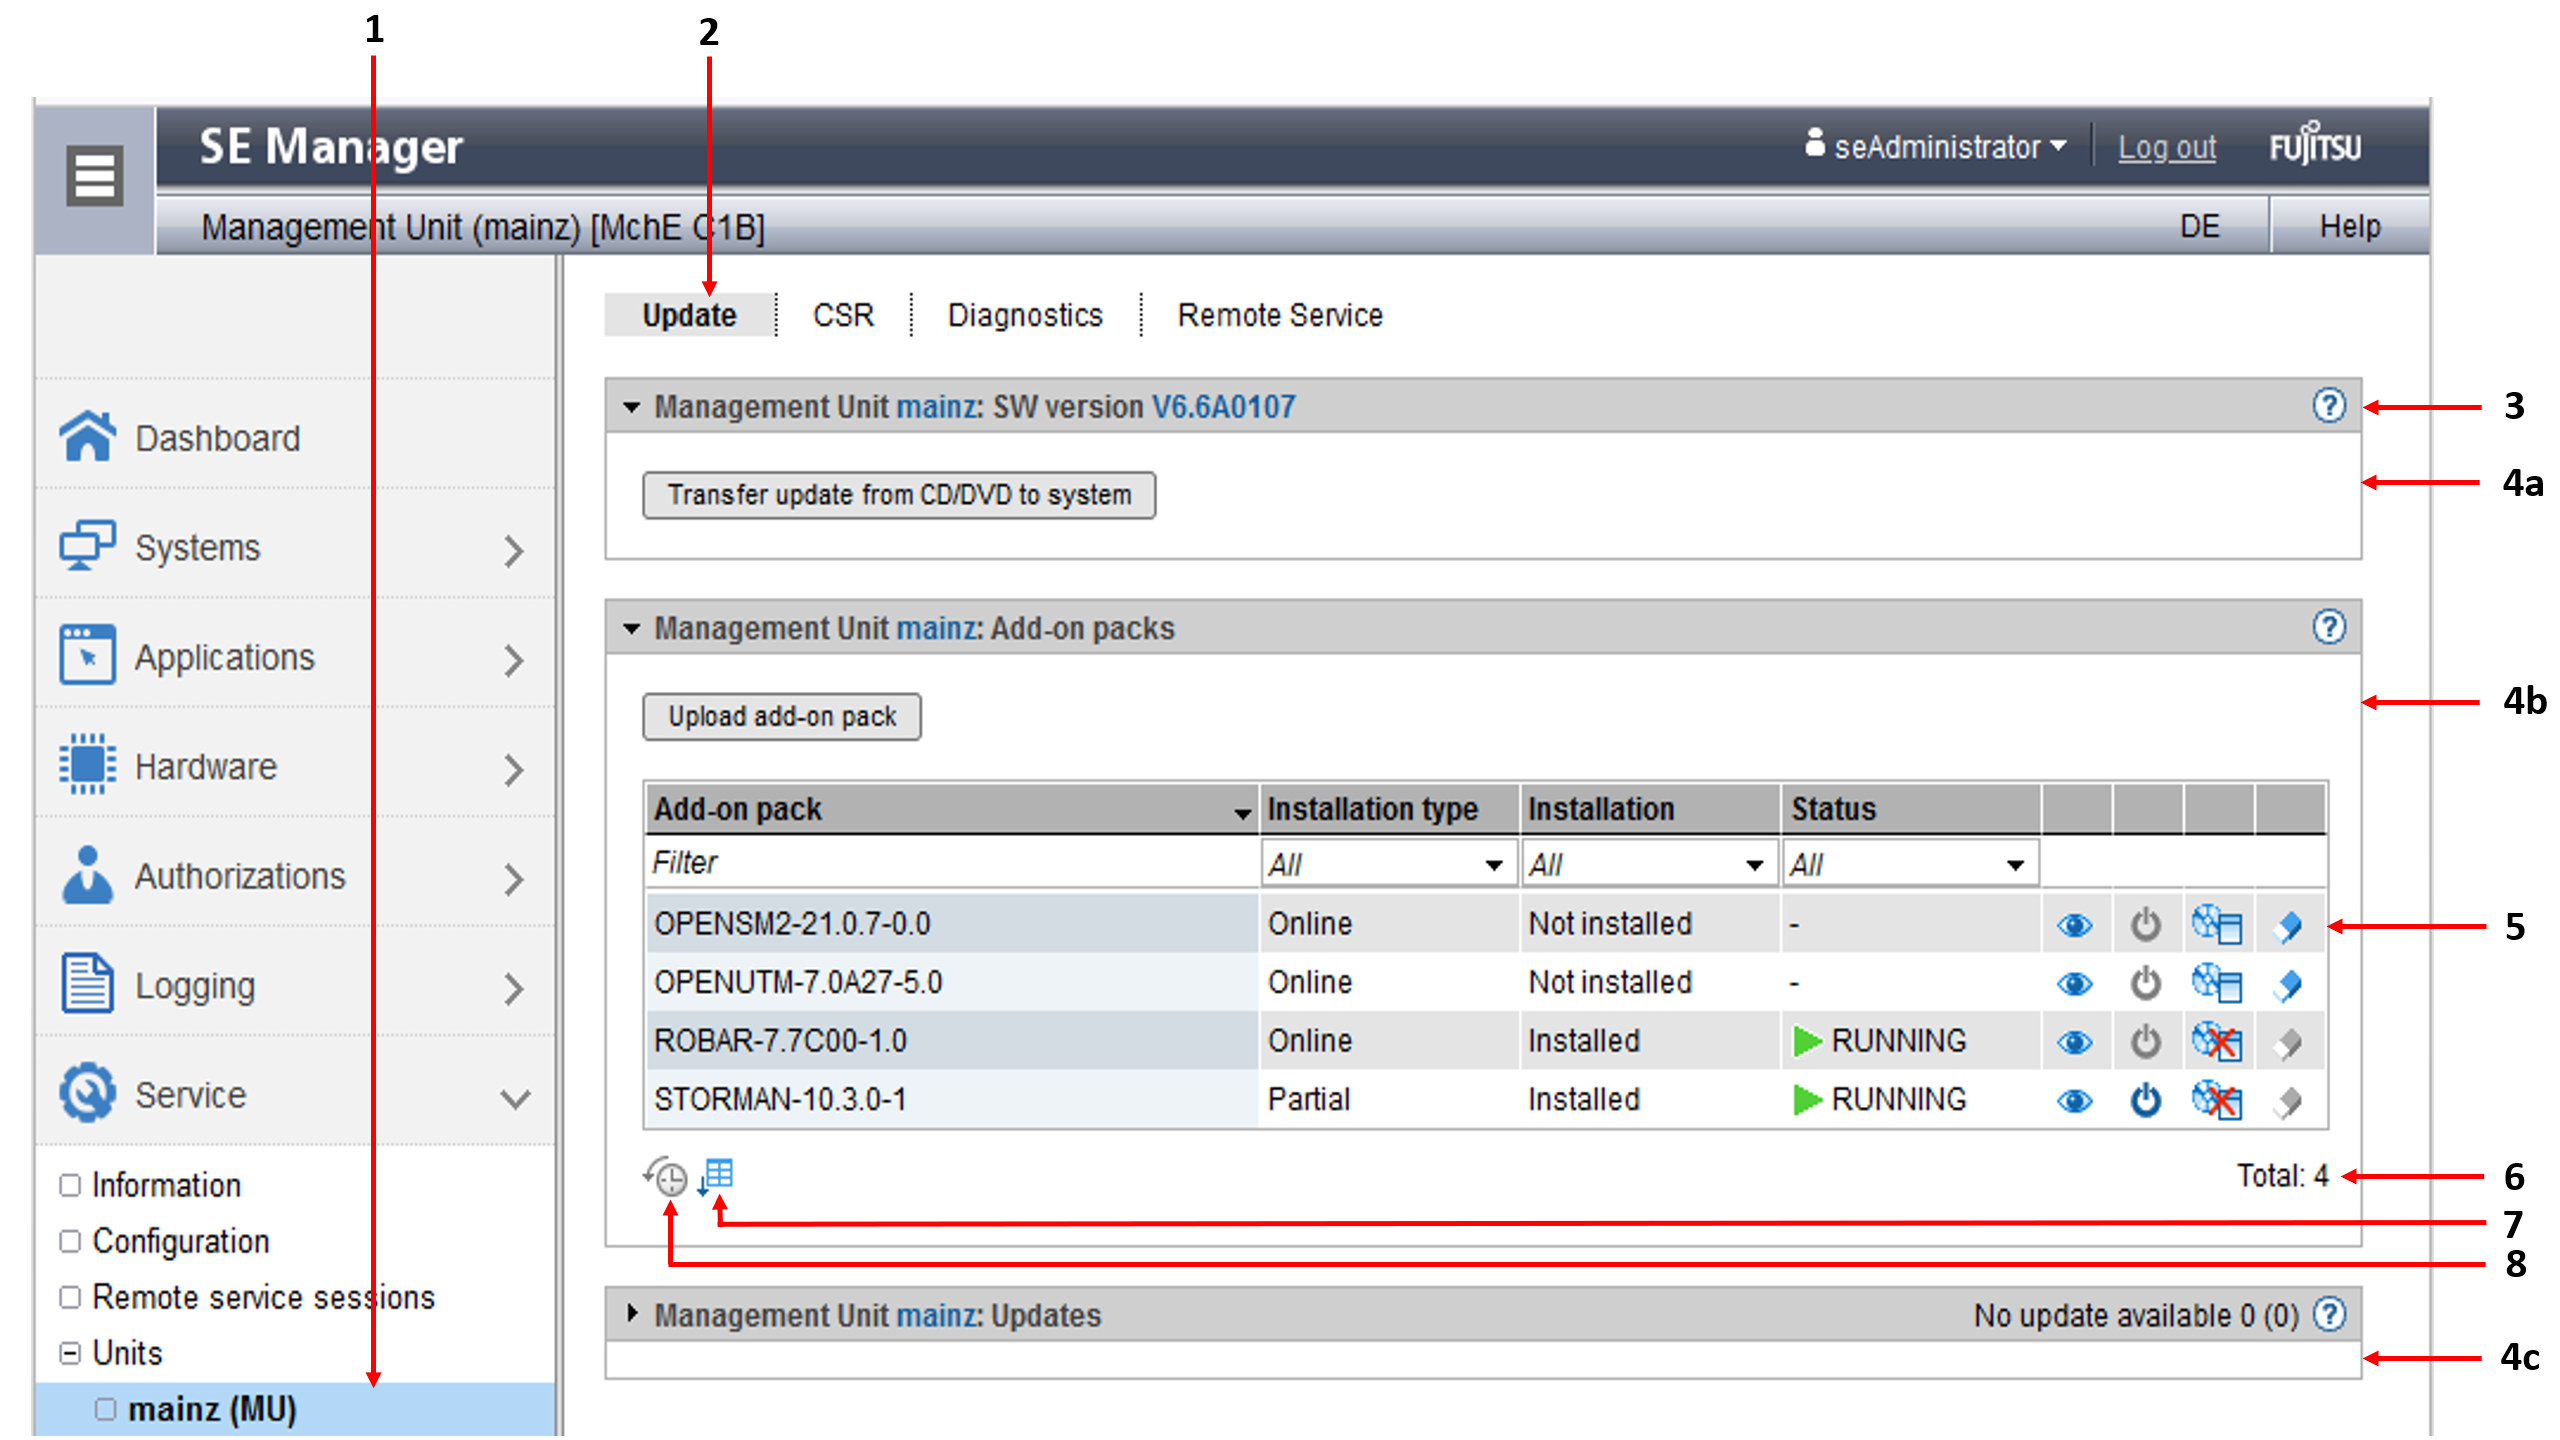The image size is (2560, 1440).
Task: Click uninstall icon for ROBAR-7.7C00-1.0
Action: [2216, 1042]
